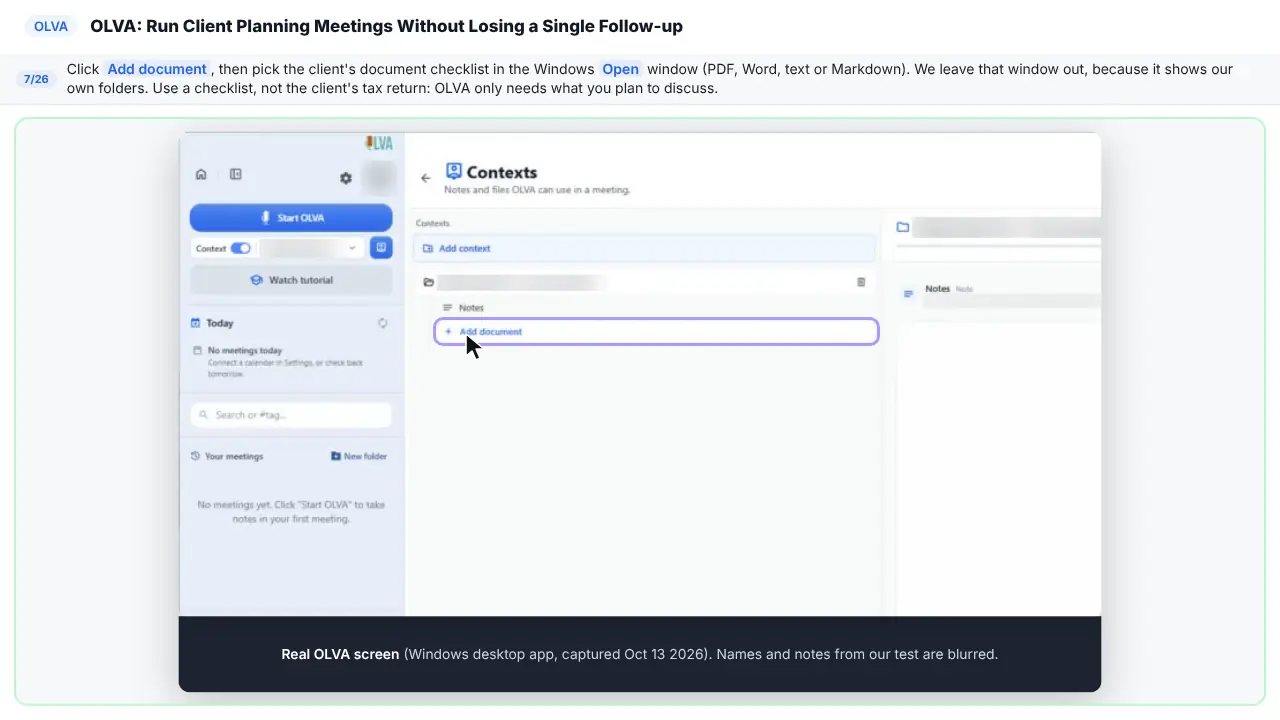
Task: Refresh the Today meetings list
Action: click(x=382, y=323)
